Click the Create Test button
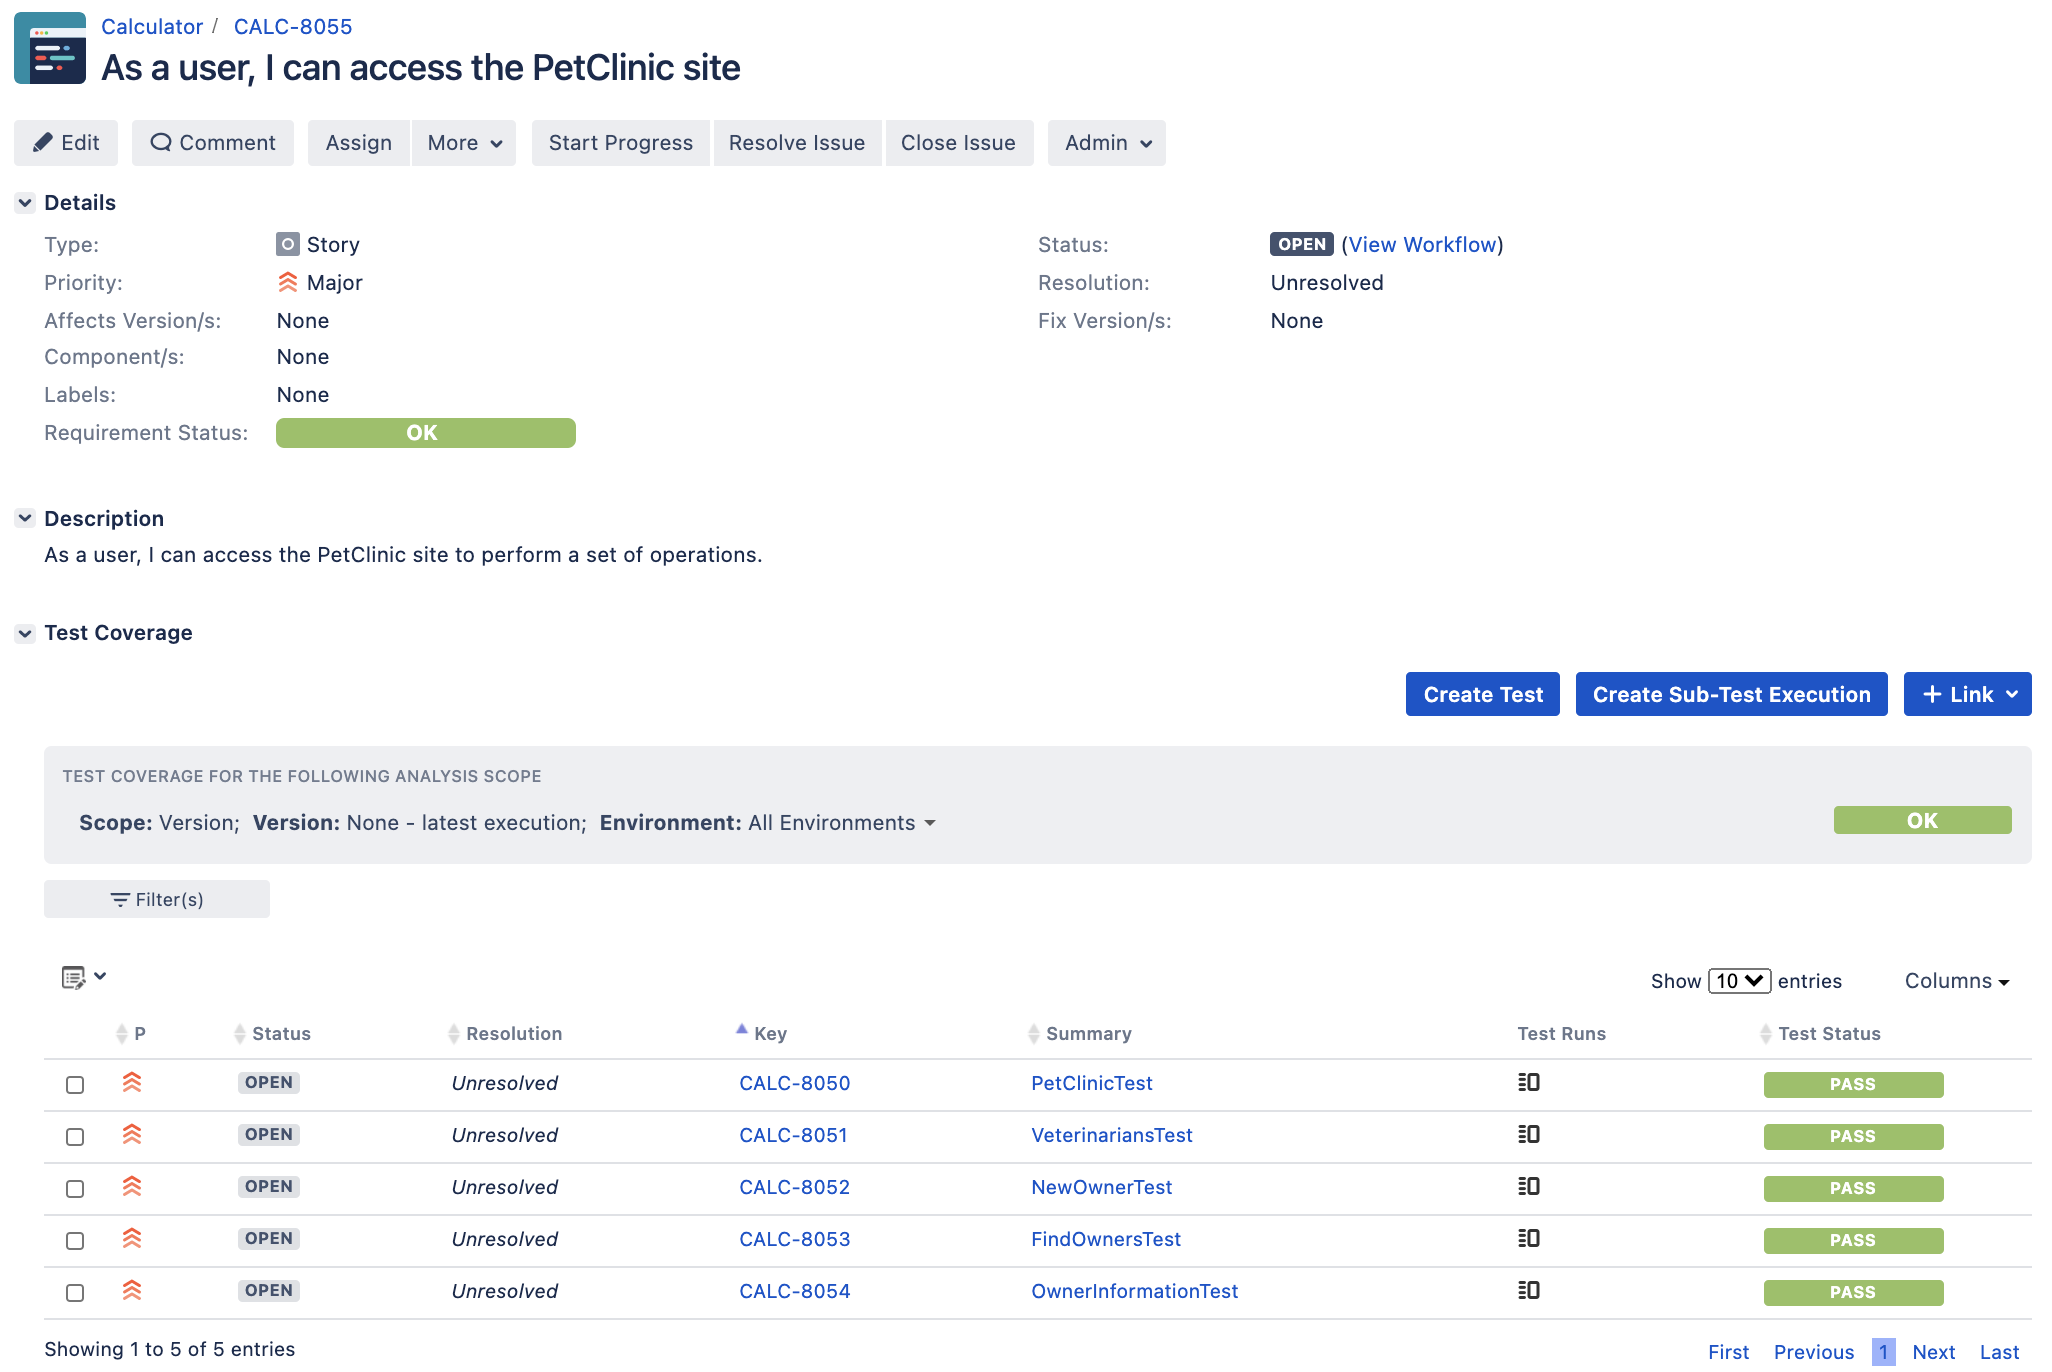 [x=1483, y=694]
